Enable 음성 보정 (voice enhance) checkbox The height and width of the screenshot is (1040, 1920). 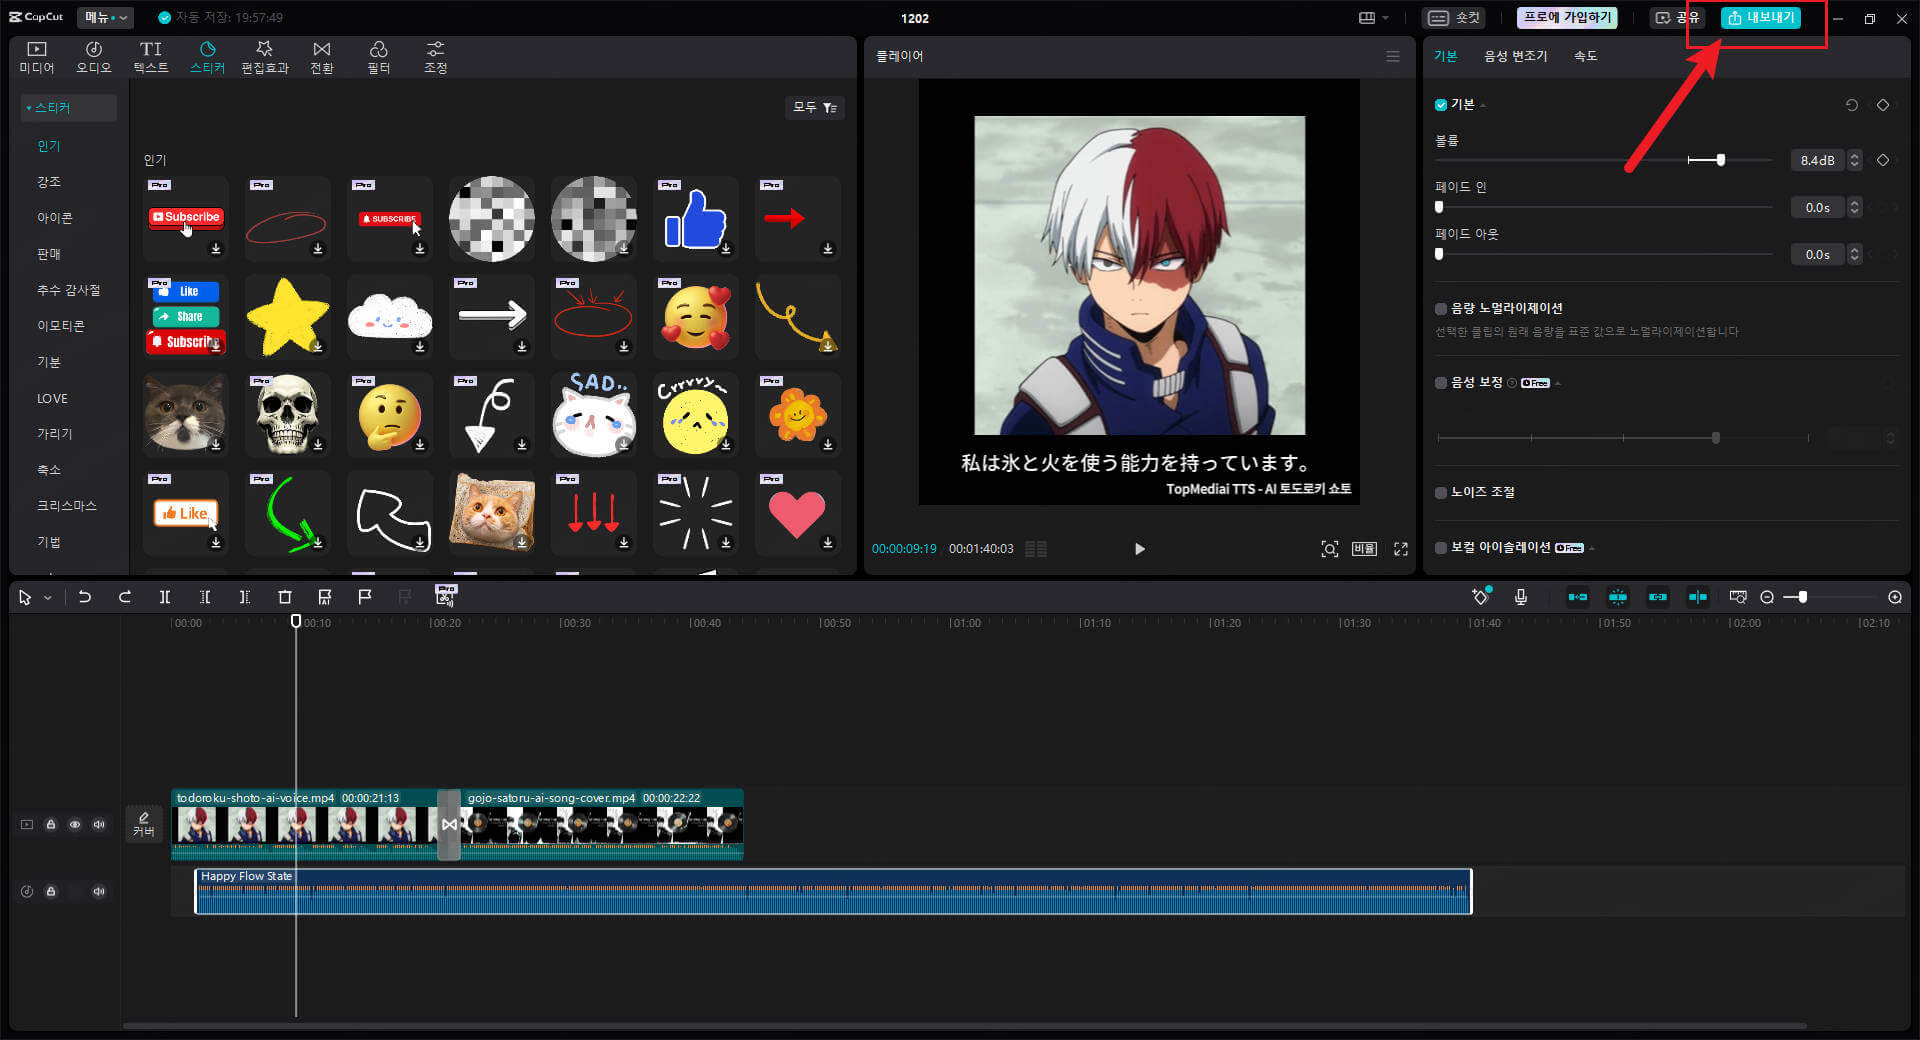tap(1441, 383)
